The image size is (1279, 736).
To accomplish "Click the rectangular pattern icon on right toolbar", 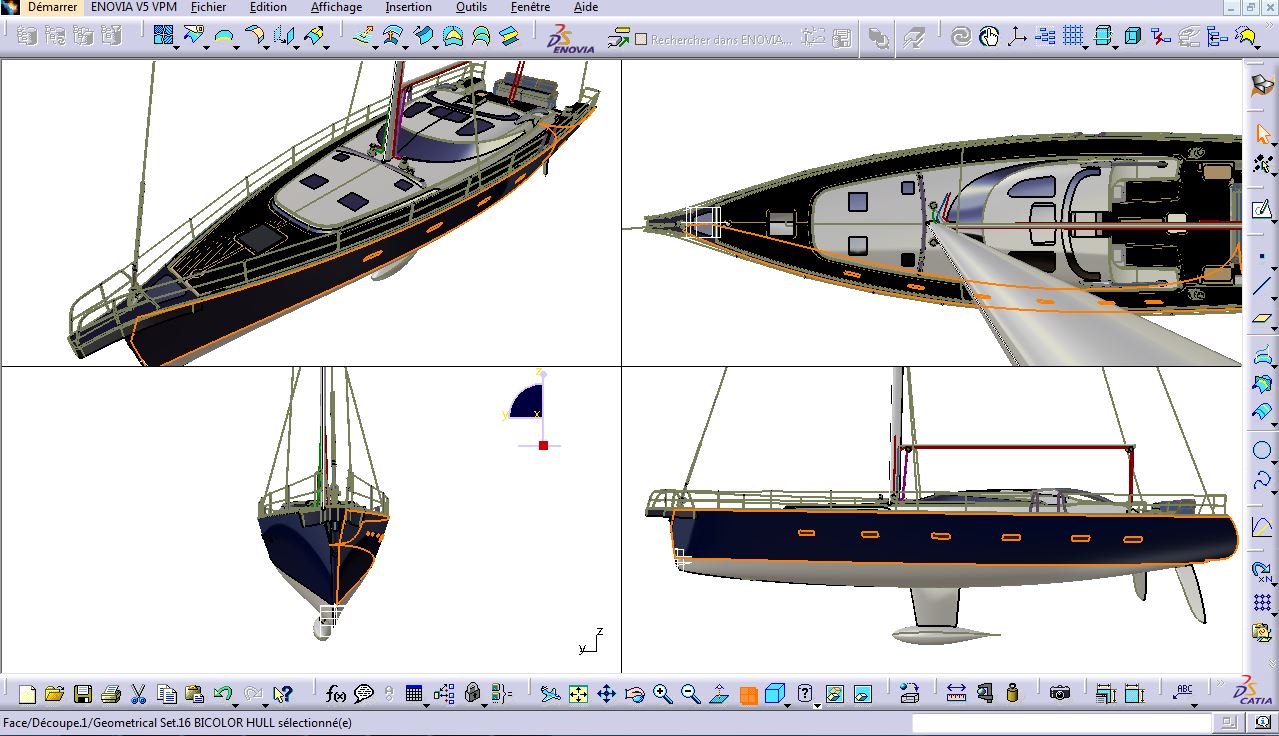I will tap(1262, 603).
